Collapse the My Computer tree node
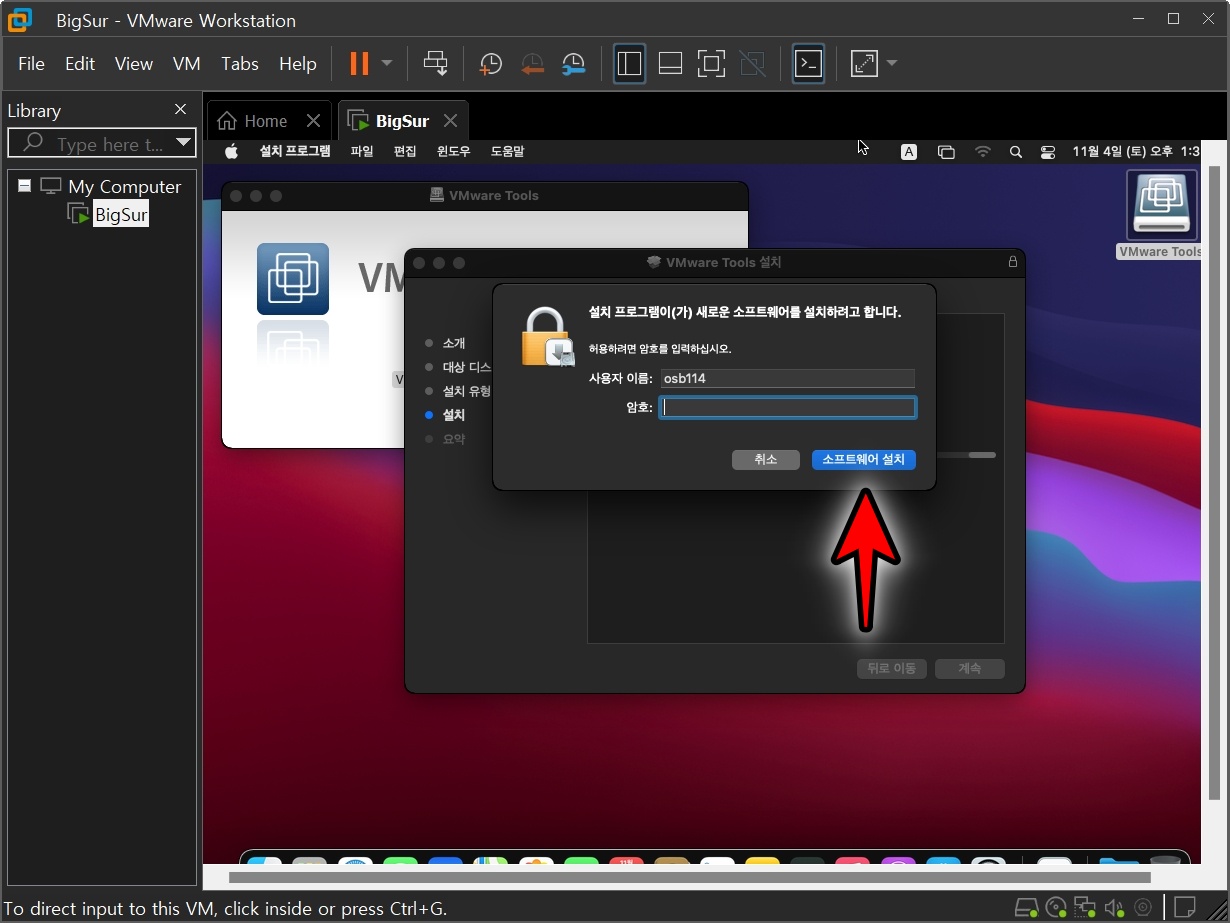The image size is (1230, 923). [25, 186]
